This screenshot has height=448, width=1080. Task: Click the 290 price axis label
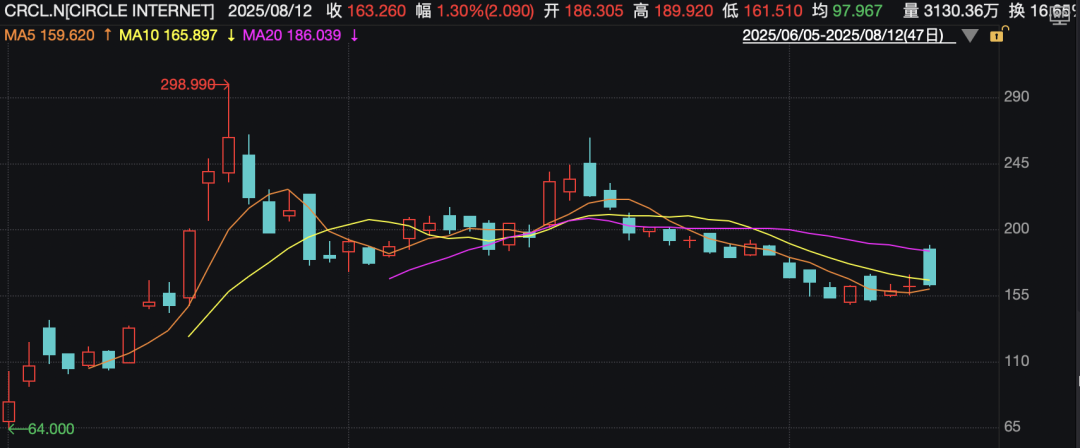(x=1017, y=96)
